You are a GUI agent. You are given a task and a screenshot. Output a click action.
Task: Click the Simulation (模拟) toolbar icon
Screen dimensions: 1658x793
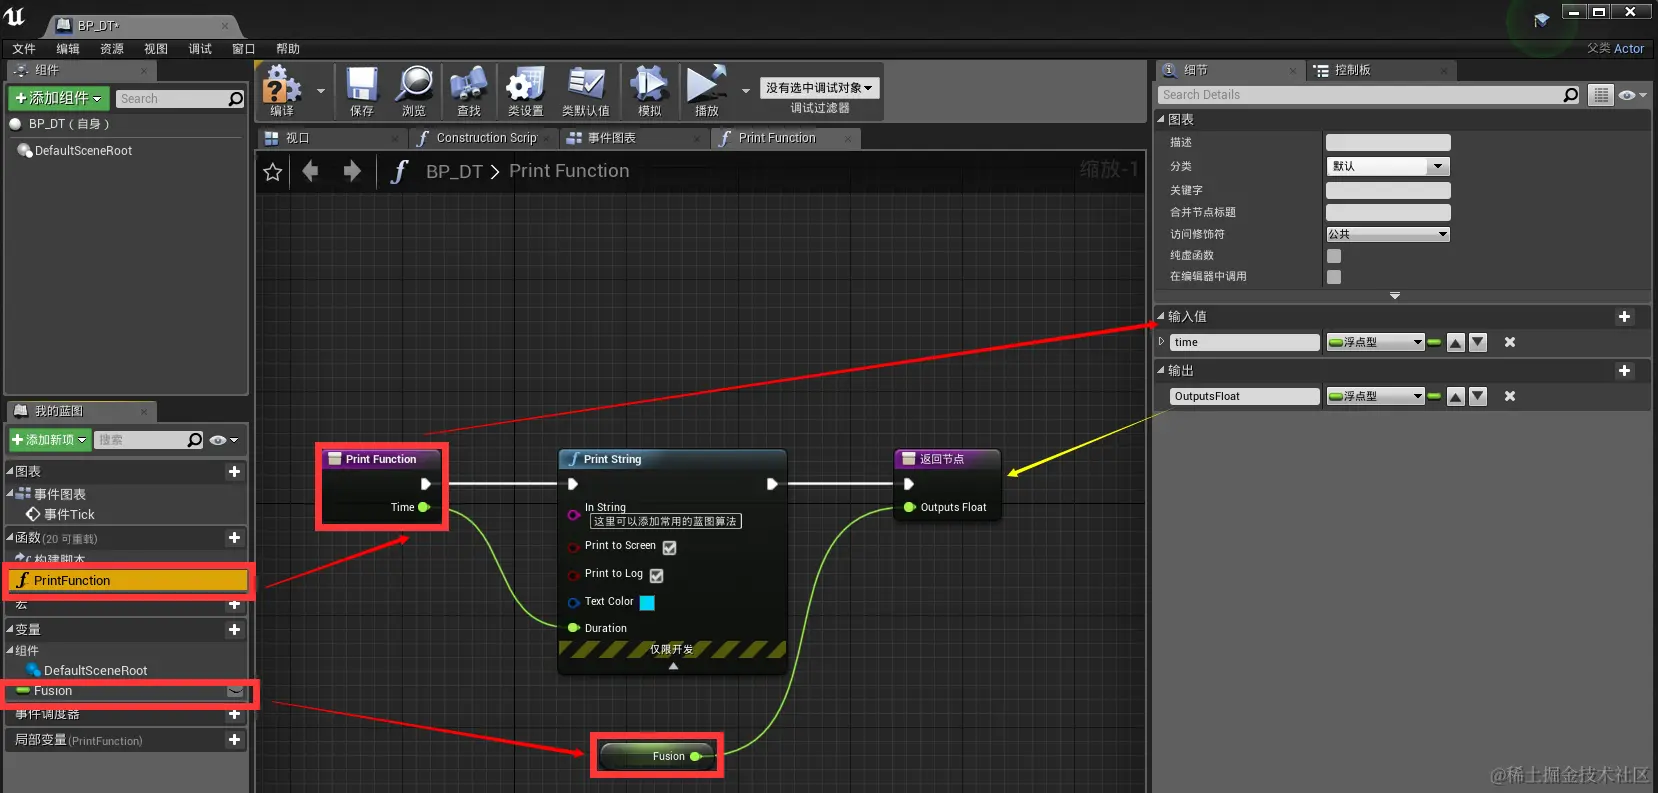click(x=649, y=91)
